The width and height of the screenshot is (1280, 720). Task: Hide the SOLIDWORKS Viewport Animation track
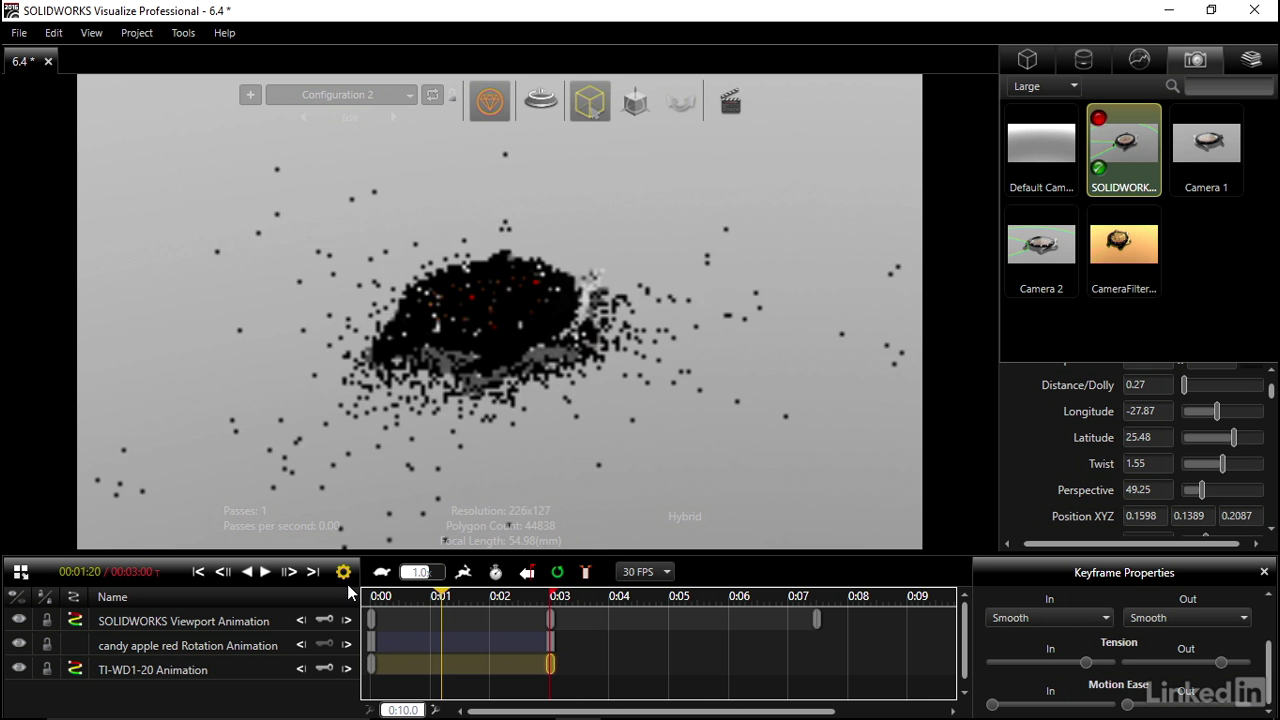pos(19,620)
